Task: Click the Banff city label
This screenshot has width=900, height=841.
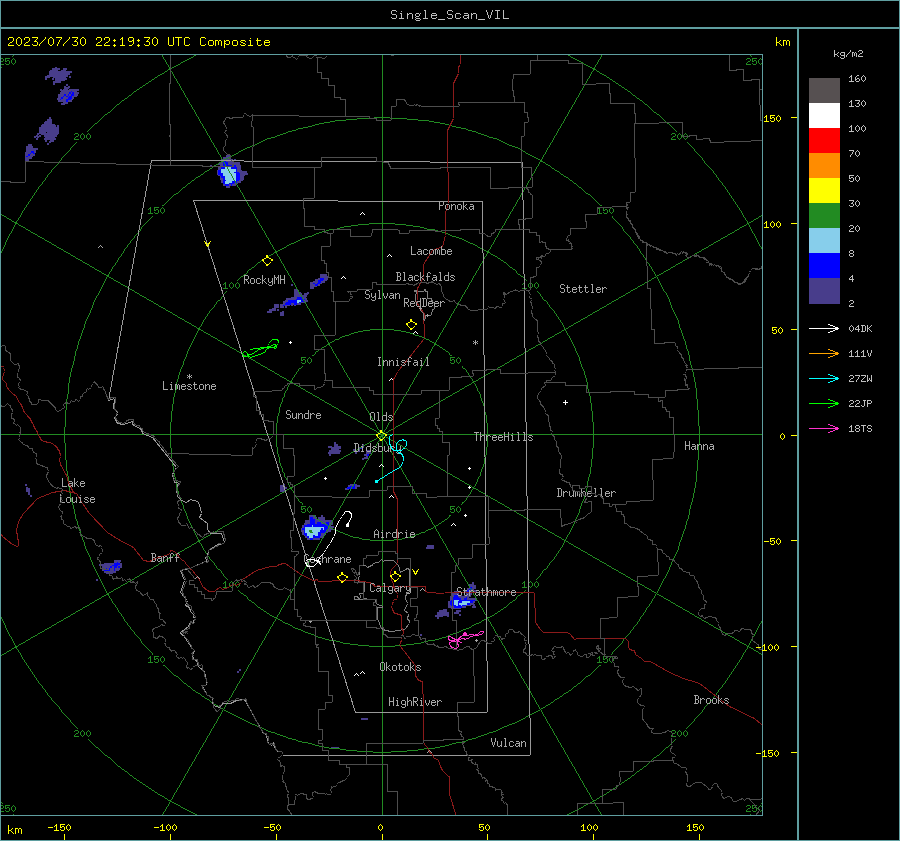Action: pyautogui.click(x=165, y=558)
